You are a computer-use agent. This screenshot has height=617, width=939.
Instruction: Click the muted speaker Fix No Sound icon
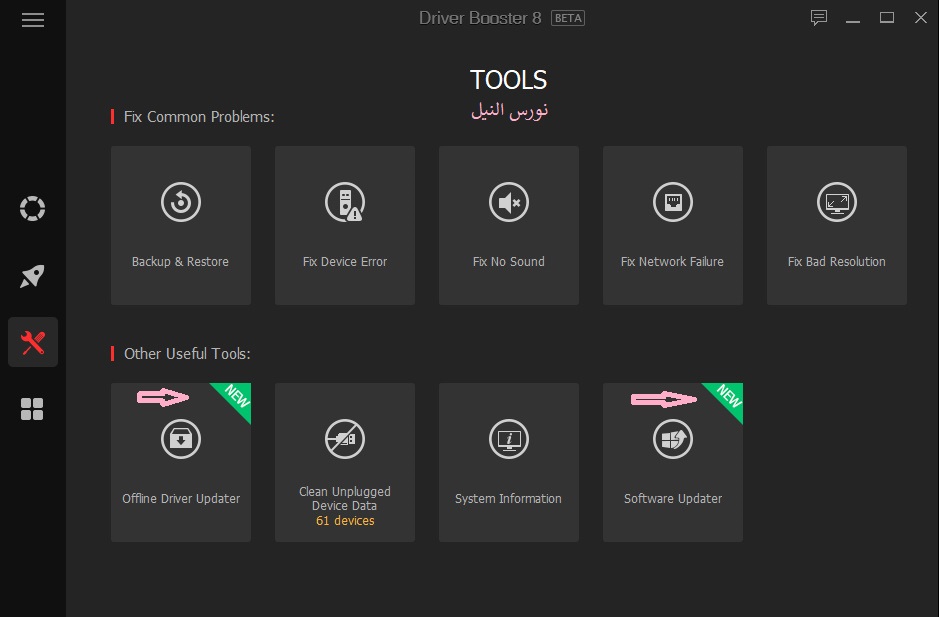[509, 203]
